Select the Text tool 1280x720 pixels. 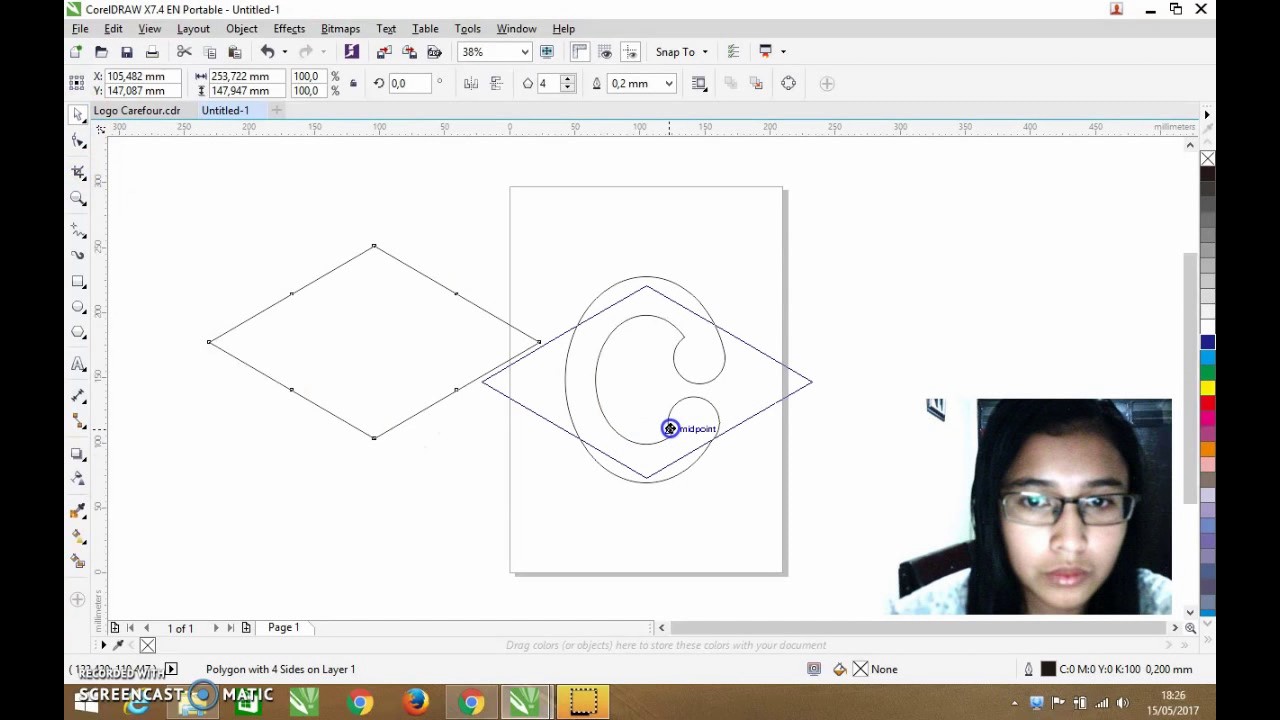click(x=79, y=365)
